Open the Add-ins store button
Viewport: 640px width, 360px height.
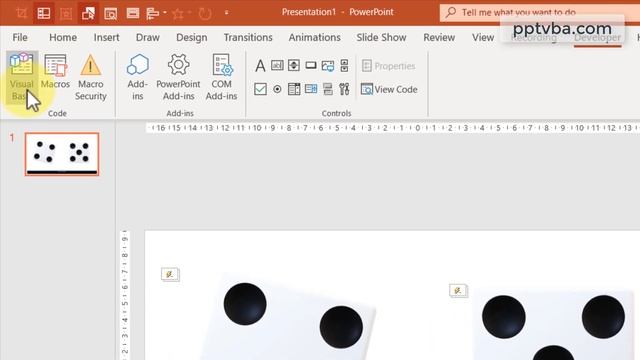tap(138, 78)
